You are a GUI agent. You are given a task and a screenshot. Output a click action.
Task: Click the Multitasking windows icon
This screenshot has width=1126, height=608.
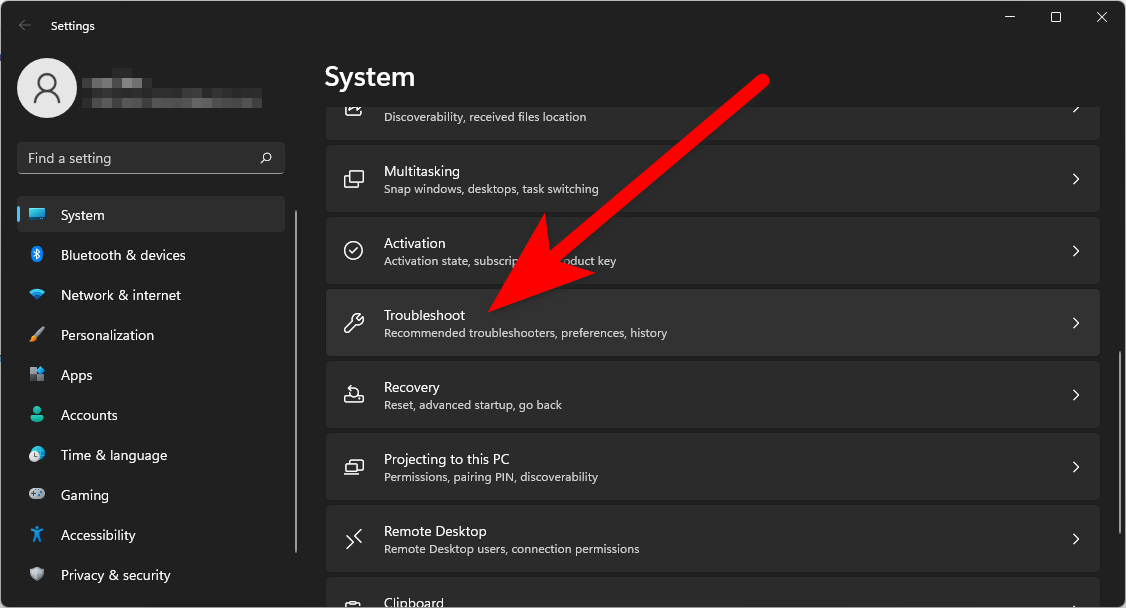coord(354,179)
